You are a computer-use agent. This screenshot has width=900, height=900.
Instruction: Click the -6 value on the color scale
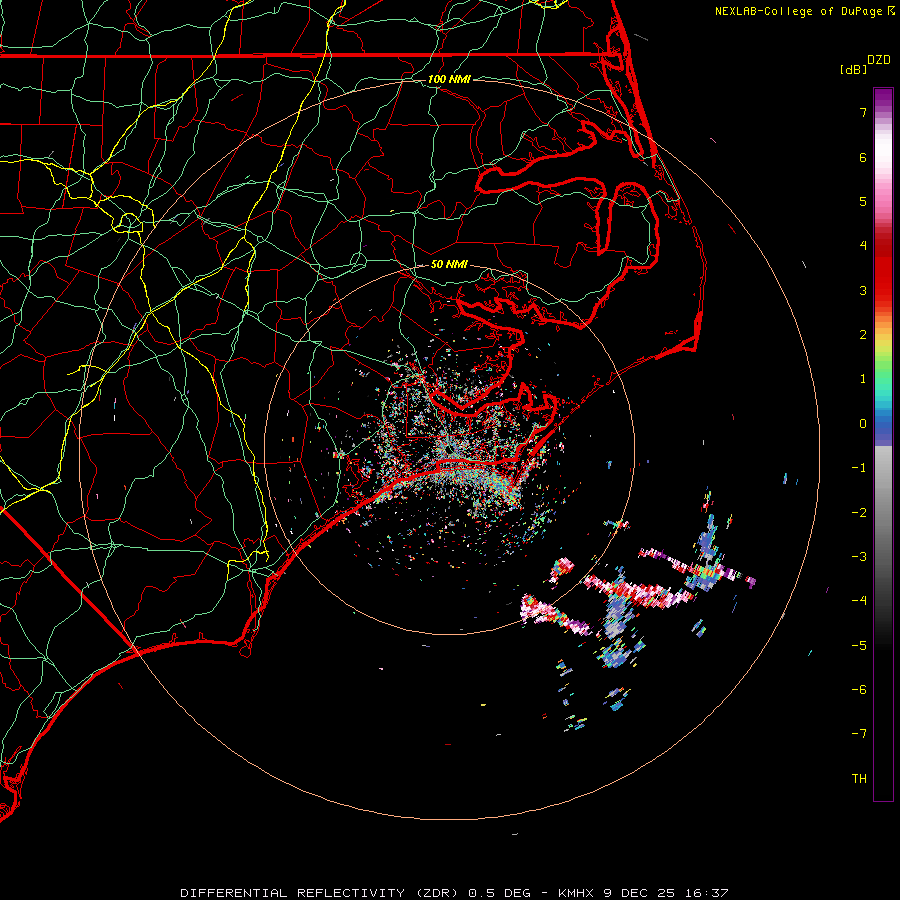tap(859, 690)
